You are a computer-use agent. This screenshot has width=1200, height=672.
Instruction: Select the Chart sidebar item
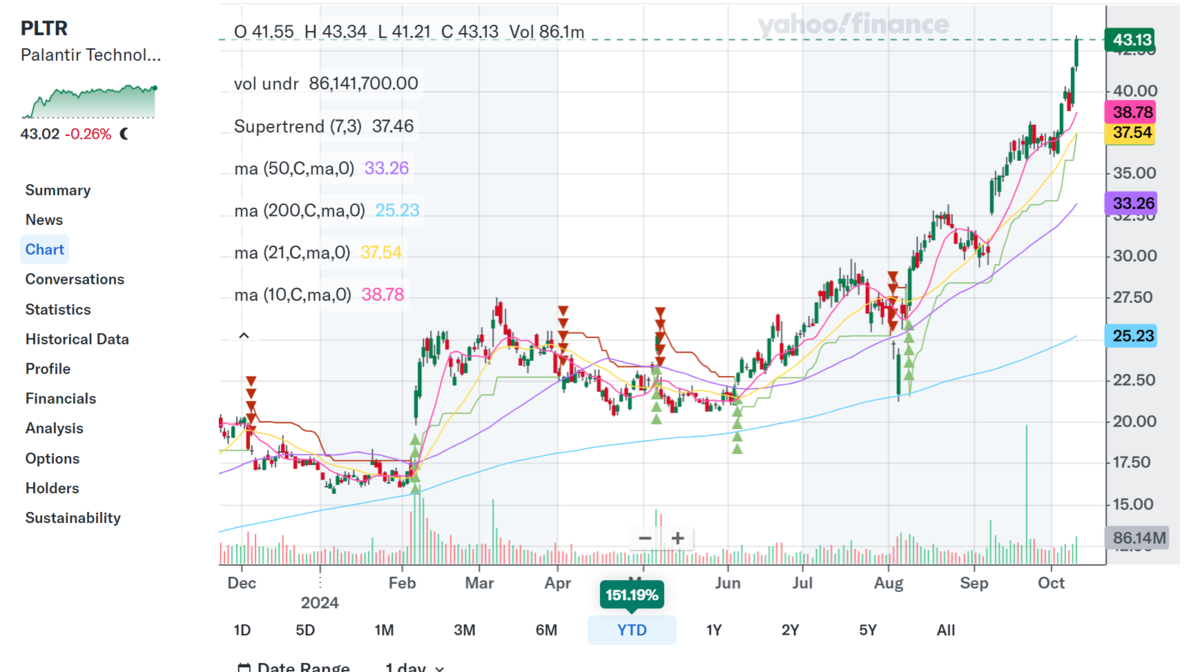[x=44, y=250]
